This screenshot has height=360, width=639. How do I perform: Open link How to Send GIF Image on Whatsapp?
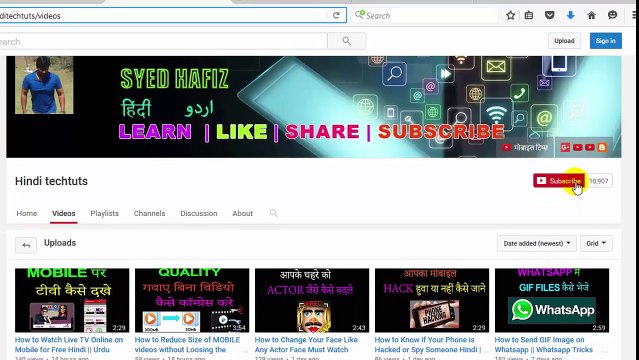pos(544,345)
